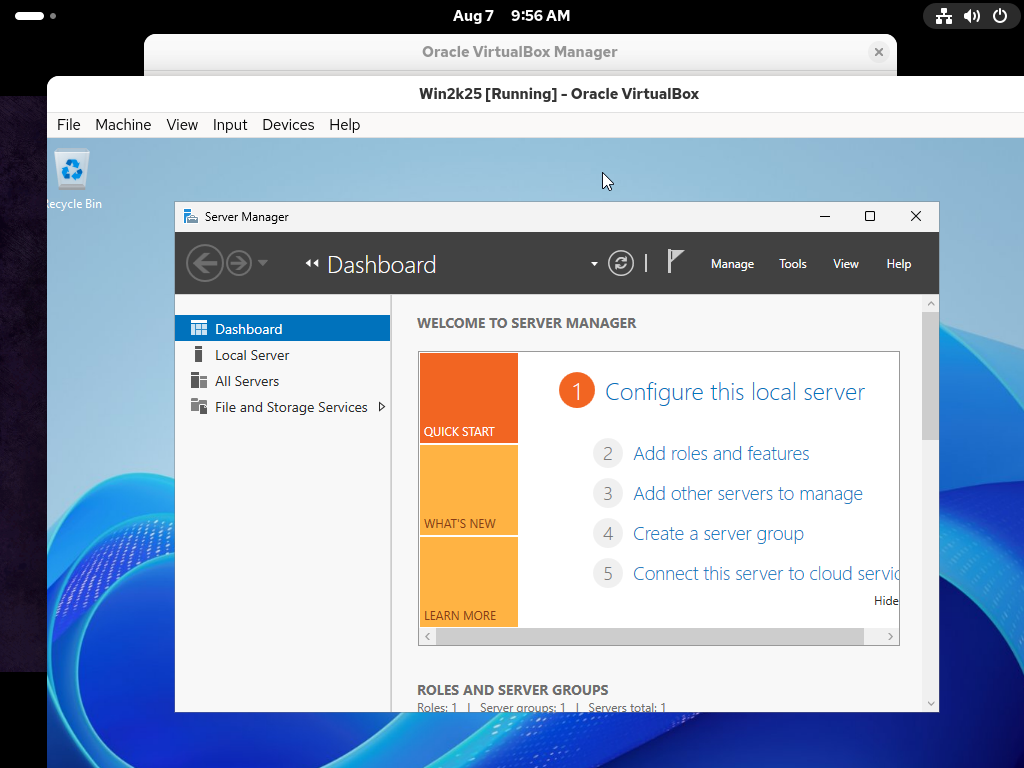The width and height of the screenshot is (1024, 768).
Task: Select the WHAT'S NEW tile
Action: [468, 490]
